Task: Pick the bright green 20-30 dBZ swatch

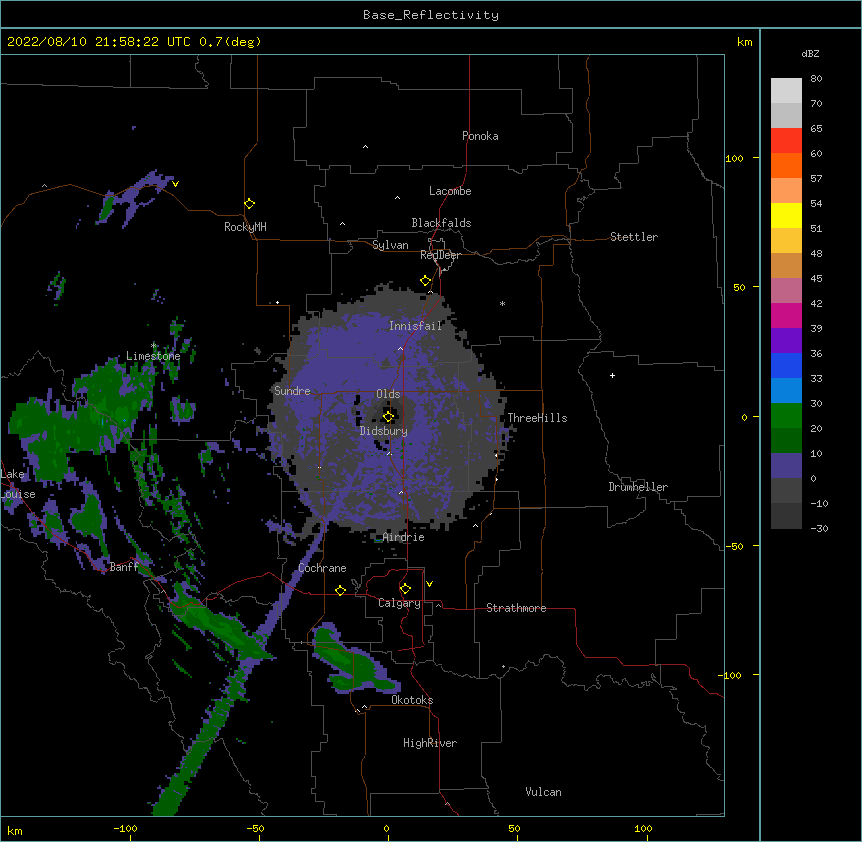Action: [x=786, y=416]
